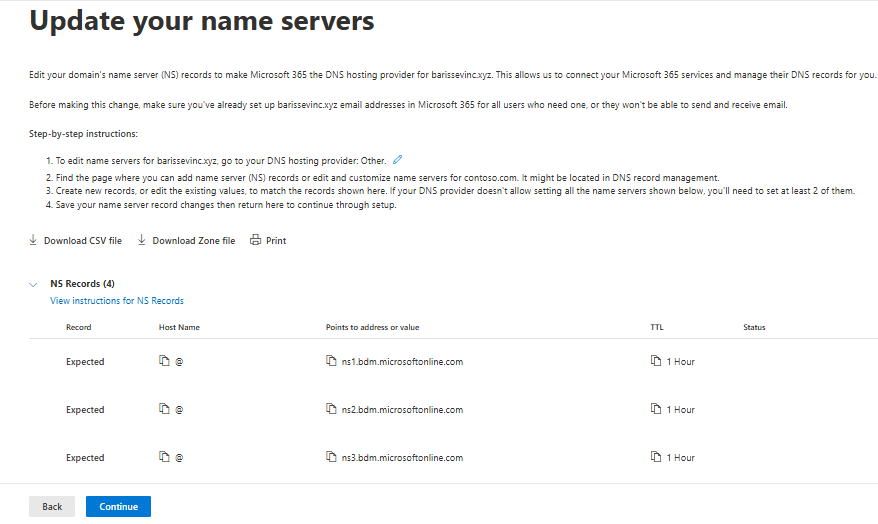The width and height of the screenshot is (878, 524).
Task: Copy the 1 Hour TTL for the ns3 row
Action: tap(656, 457)
